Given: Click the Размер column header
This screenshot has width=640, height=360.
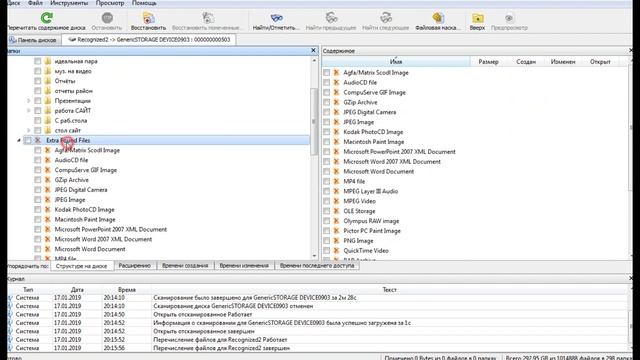Looking at the screenshot, I should [x=488, y=62].
